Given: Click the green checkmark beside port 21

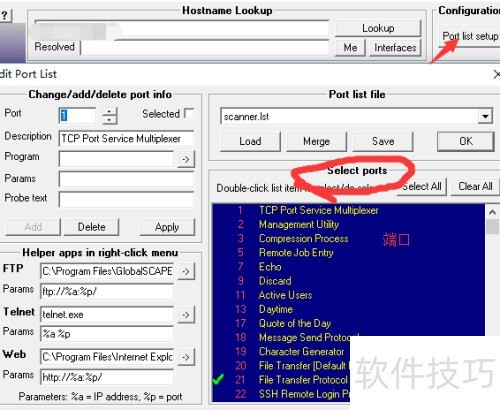Looking at the screenshot, I should pos(219,379).
